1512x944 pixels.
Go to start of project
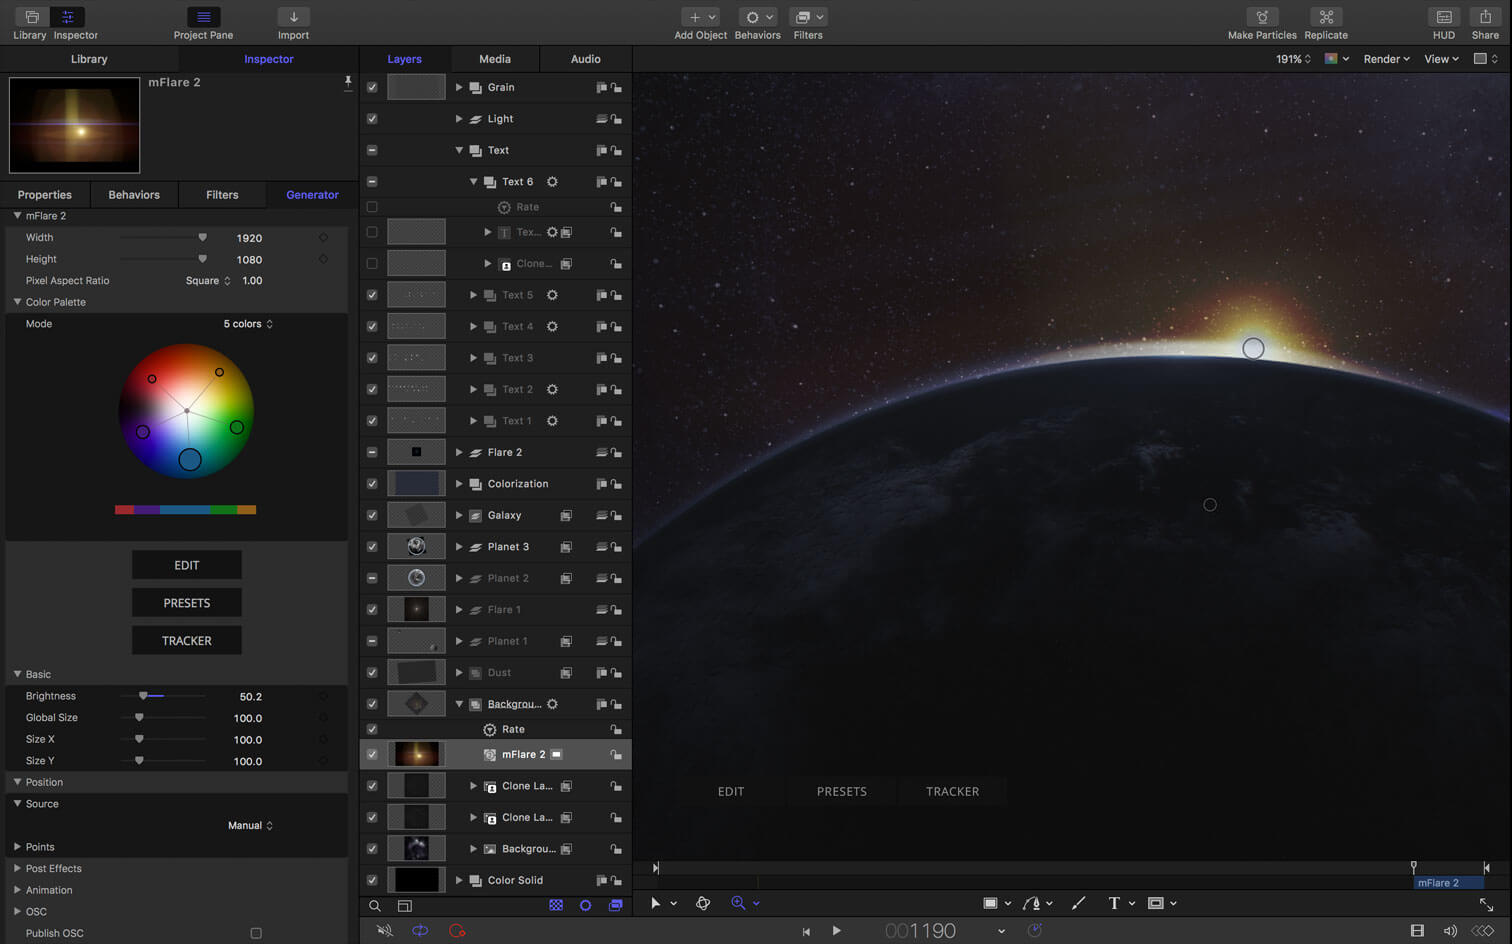(806, 931)
